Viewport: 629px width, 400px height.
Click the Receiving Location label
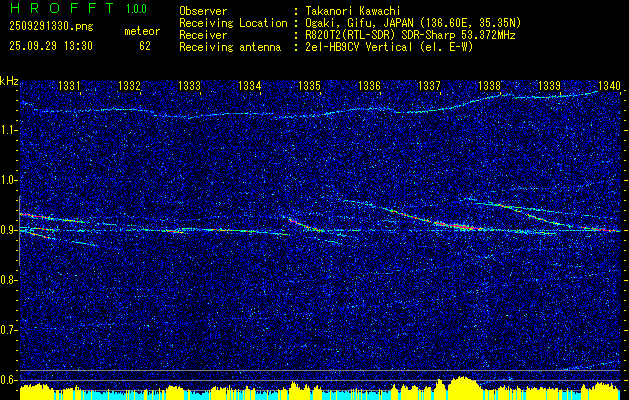[x=233, y=23]
